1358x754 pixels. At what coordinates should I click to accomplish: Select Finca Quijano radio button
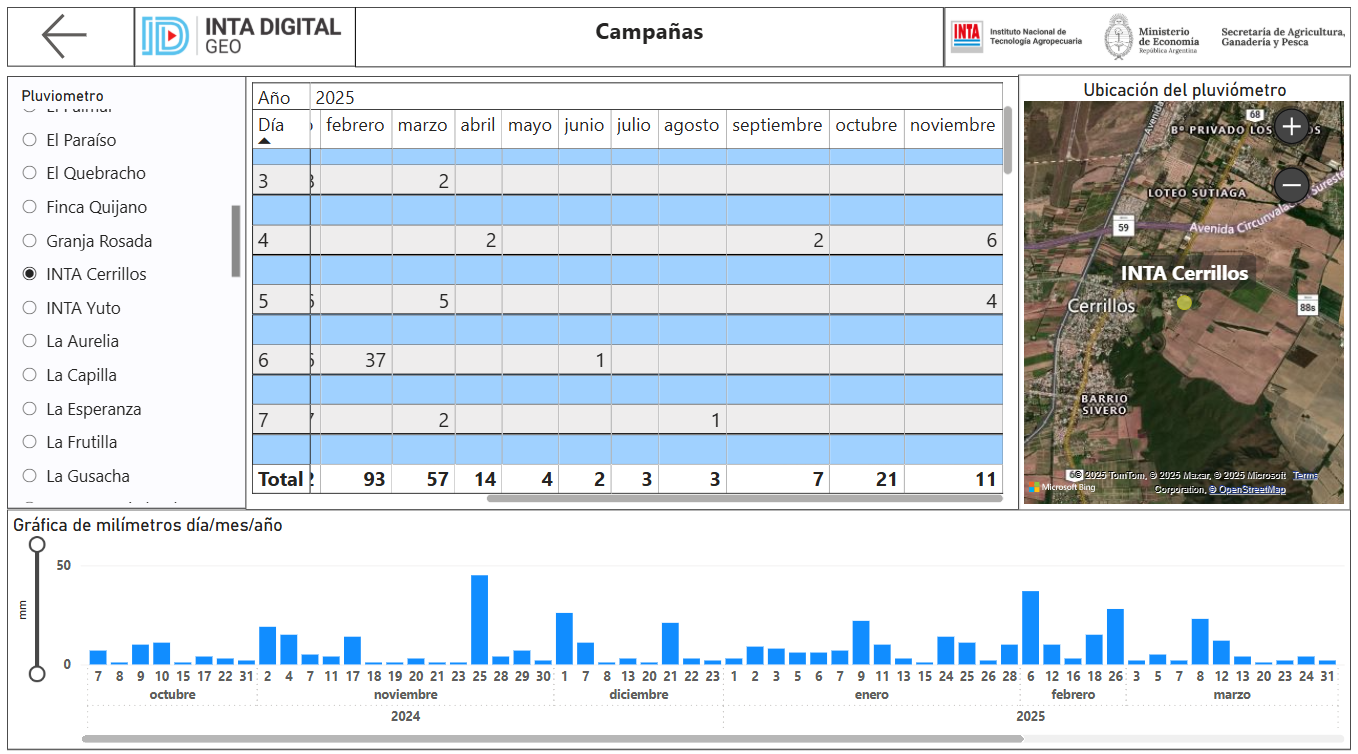pos(30,207)
